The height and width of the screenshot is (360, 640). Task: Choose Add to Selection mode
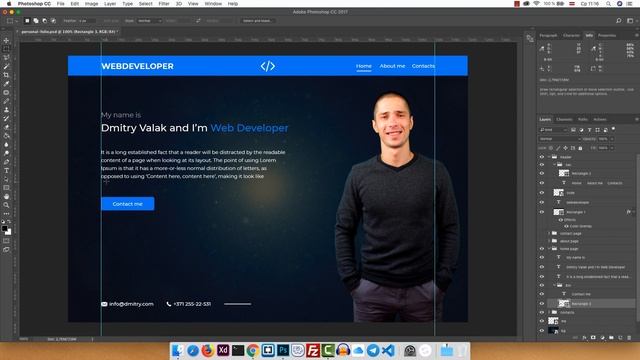(x=36, y=20)
